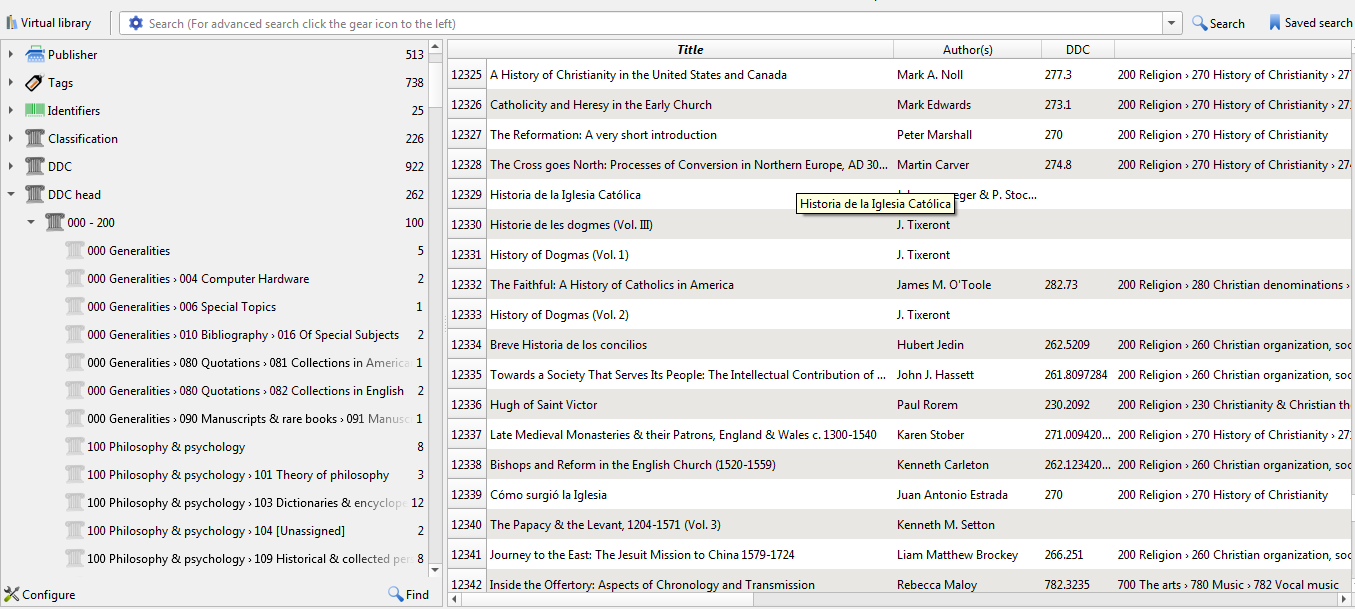This screenshot has width=1355, height=609.
Task: Select the 000 Generalities item
Action: [x=128, y=251]
